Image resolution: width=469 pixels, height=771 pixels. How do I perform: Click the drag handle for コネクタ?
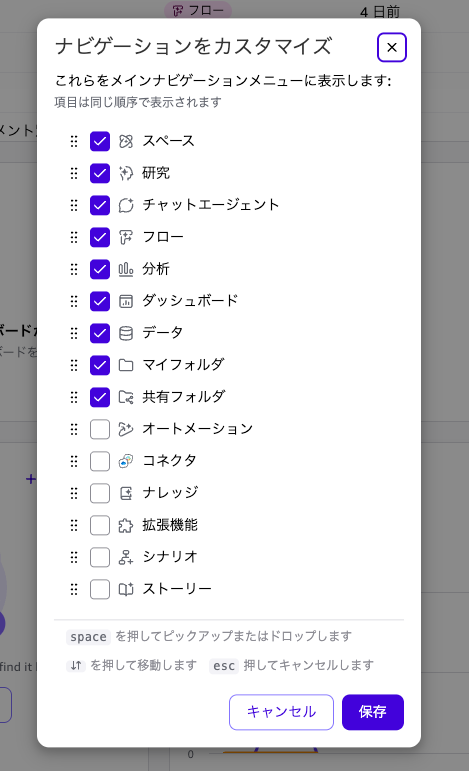[74, 461]
